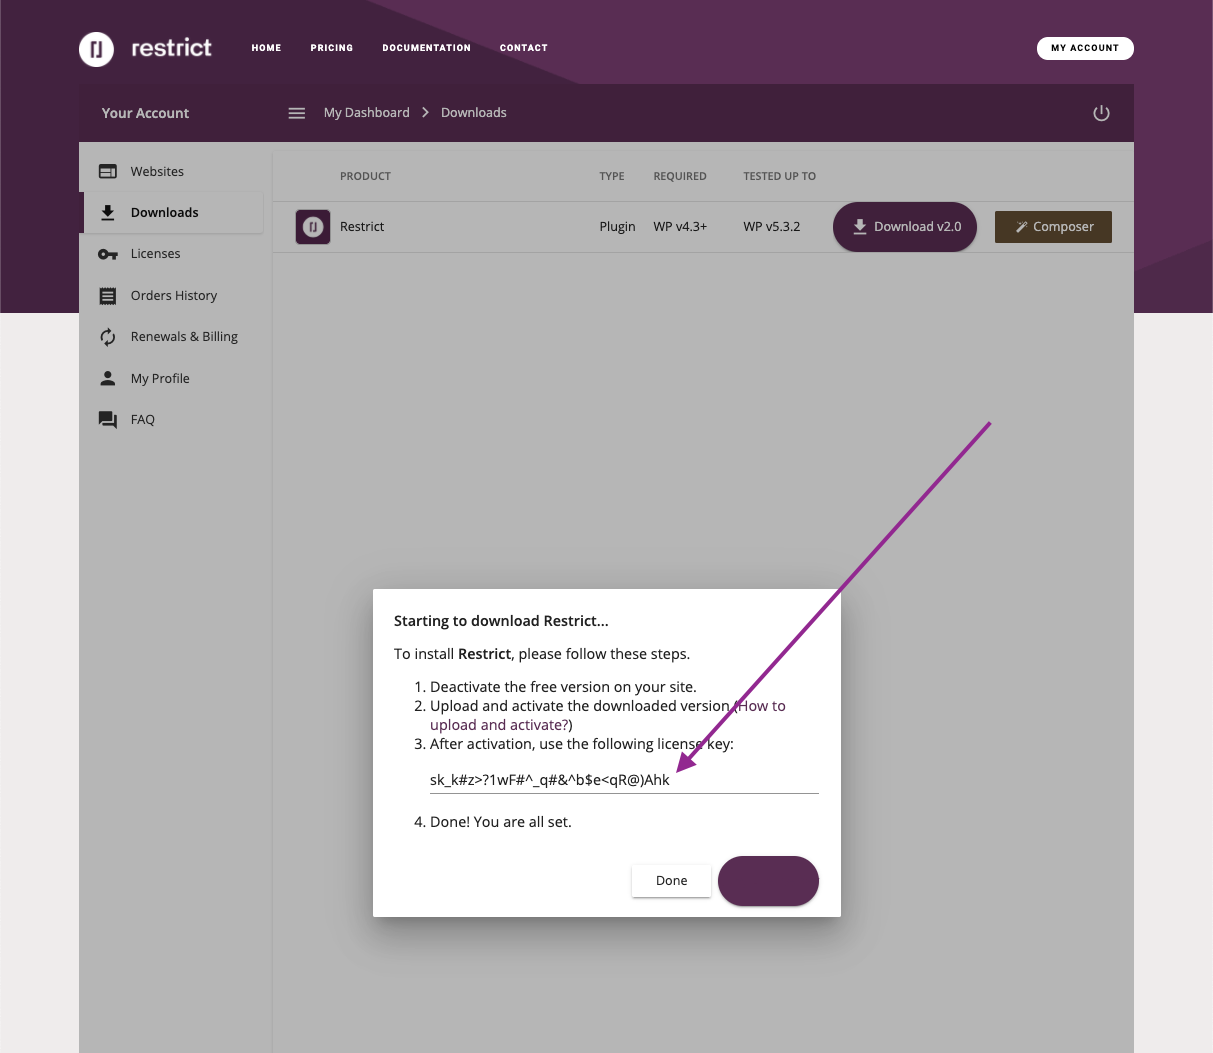Click the blank purple dialog button
Screen dimensions: 1213x1053
pyautogui.click(x=768, y=881)
